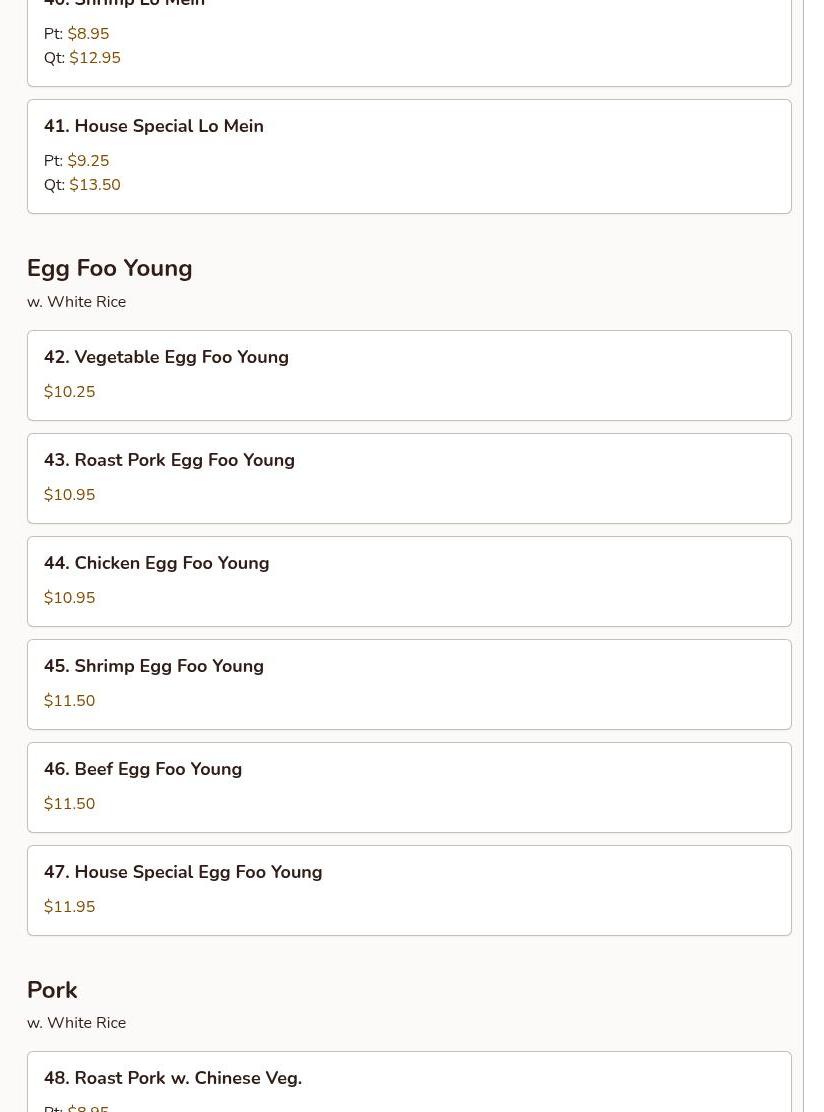Screen dimensions: 824x1112
Task: Click the $10.25 price under Vegetable Egg Foo Young
Action: (69, 392)
